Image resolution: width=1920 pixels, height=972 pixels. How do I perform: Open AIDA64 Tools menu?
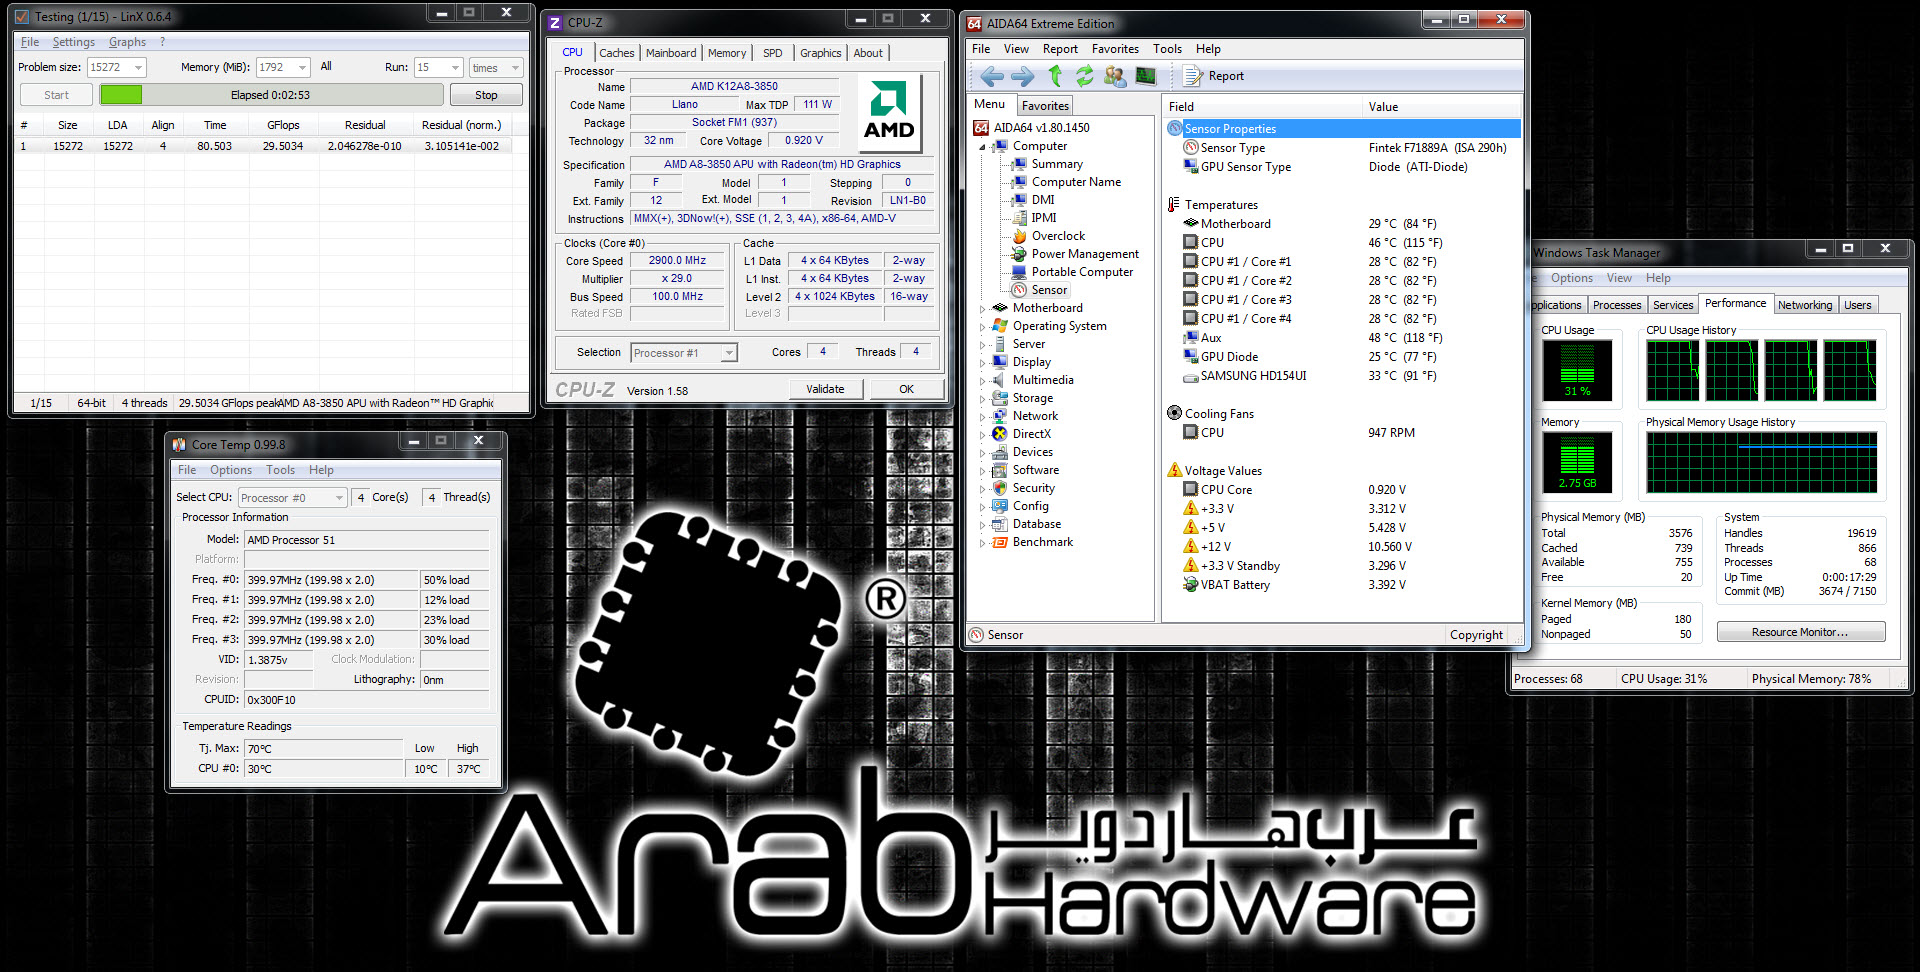1167,49
